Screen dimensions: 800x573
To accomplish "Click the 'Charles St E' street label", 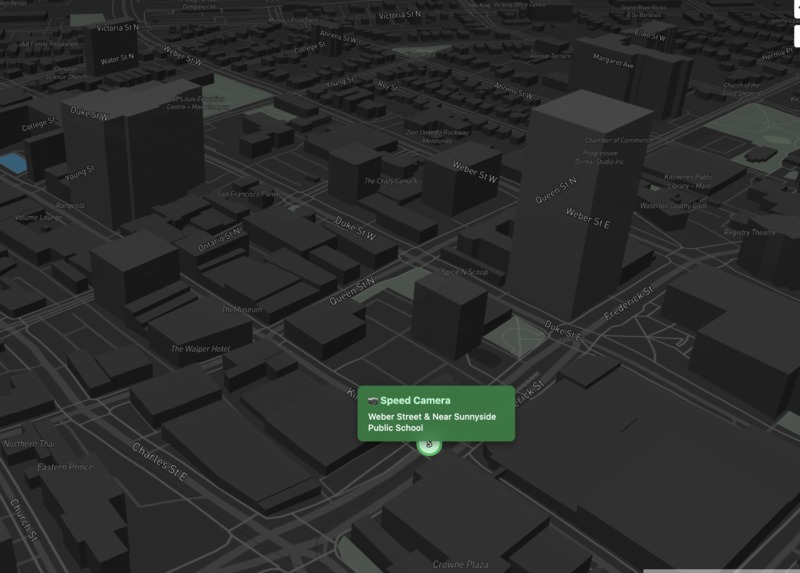I will [160, 462].
